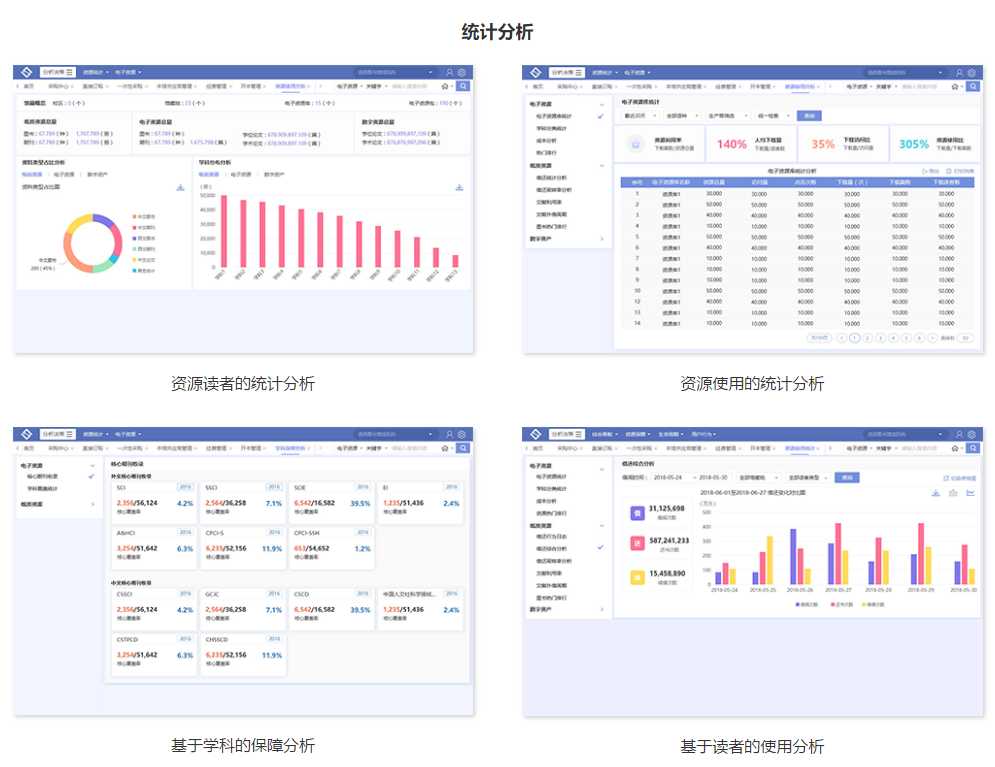Click the blue search magnifier in 资源读者 screenshot
The height and width of the screenshot is (767, 995).
[x=462, y=86]
